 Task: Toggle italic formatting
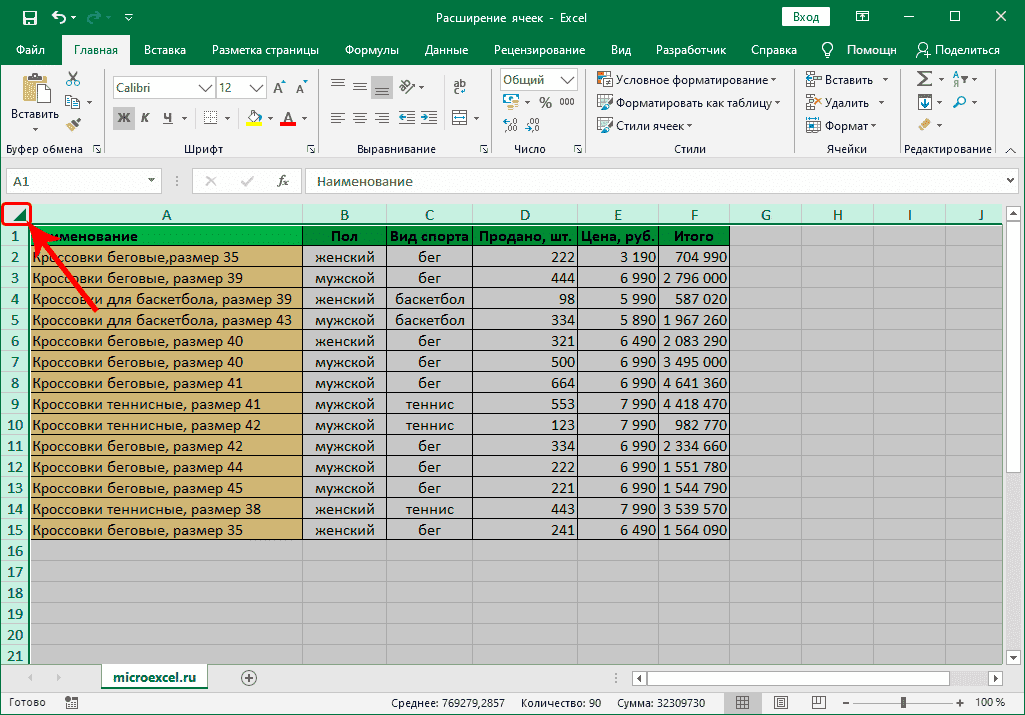tap(146, 117)
